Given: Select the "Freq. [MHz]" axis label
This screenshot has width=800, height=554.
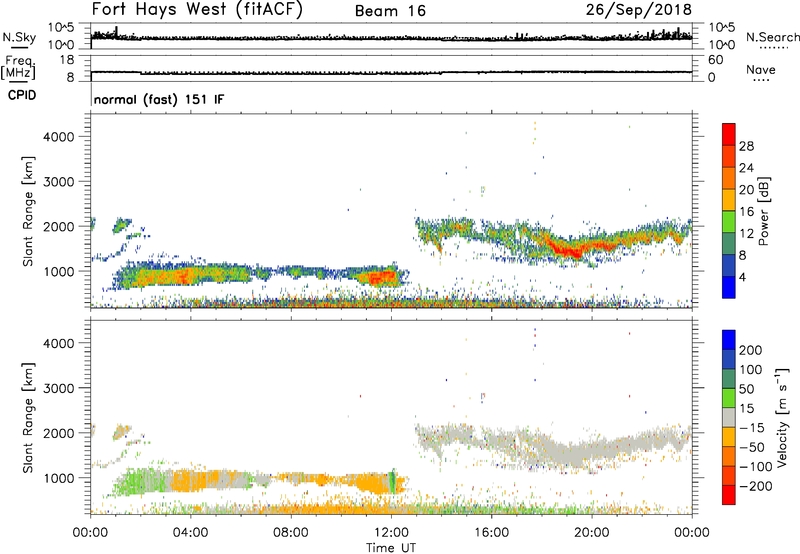Looking at the screenshot, I should [18, 68].
